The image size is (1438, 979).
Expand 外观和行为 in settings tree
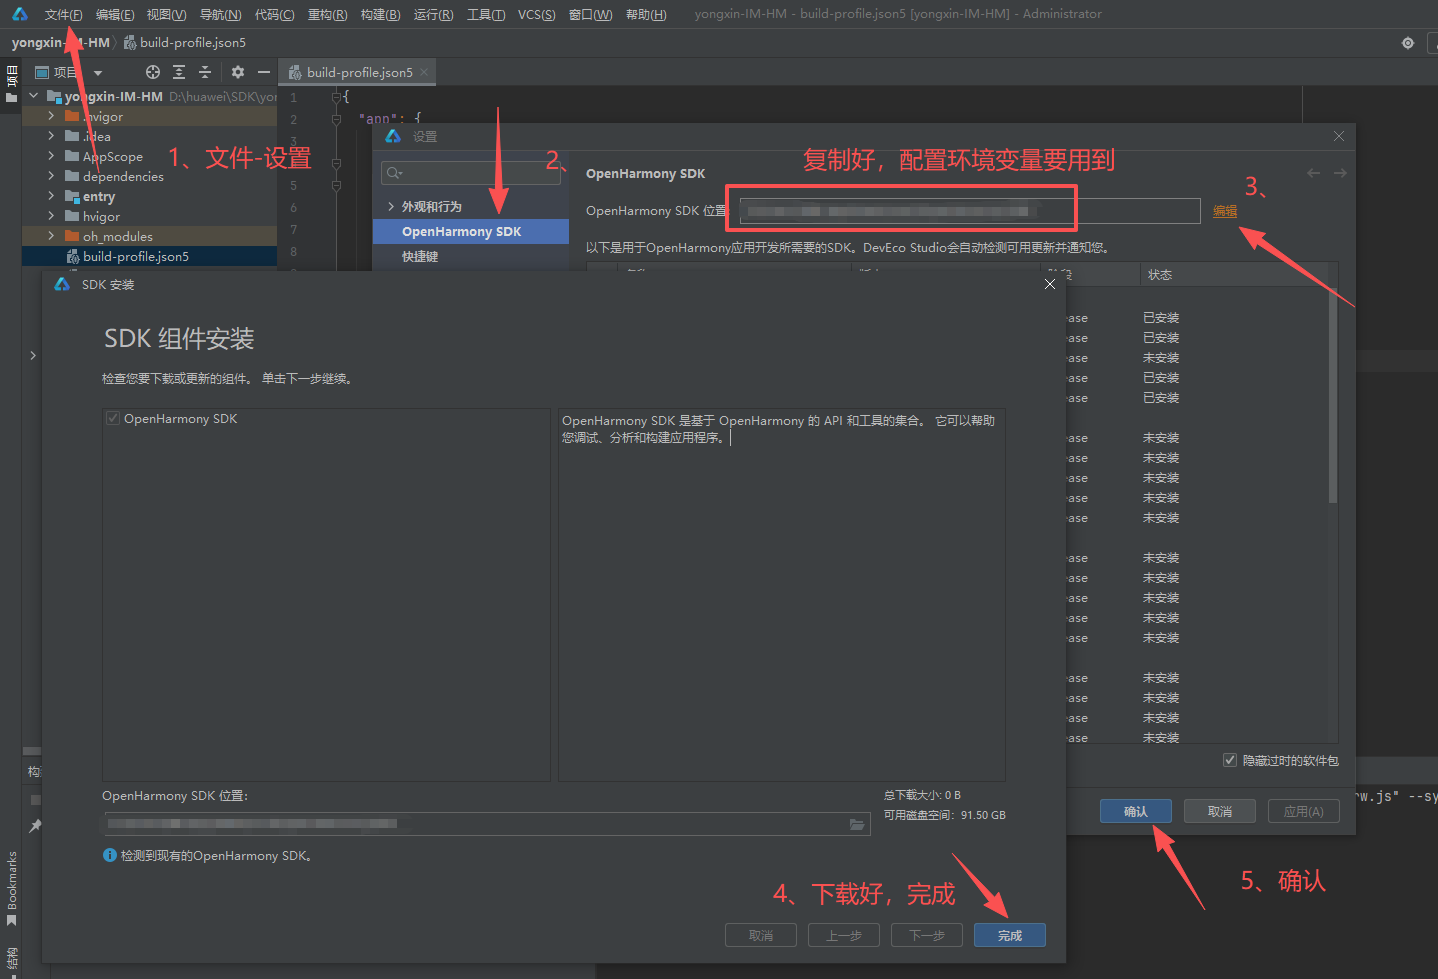click(x=390, y=206)
